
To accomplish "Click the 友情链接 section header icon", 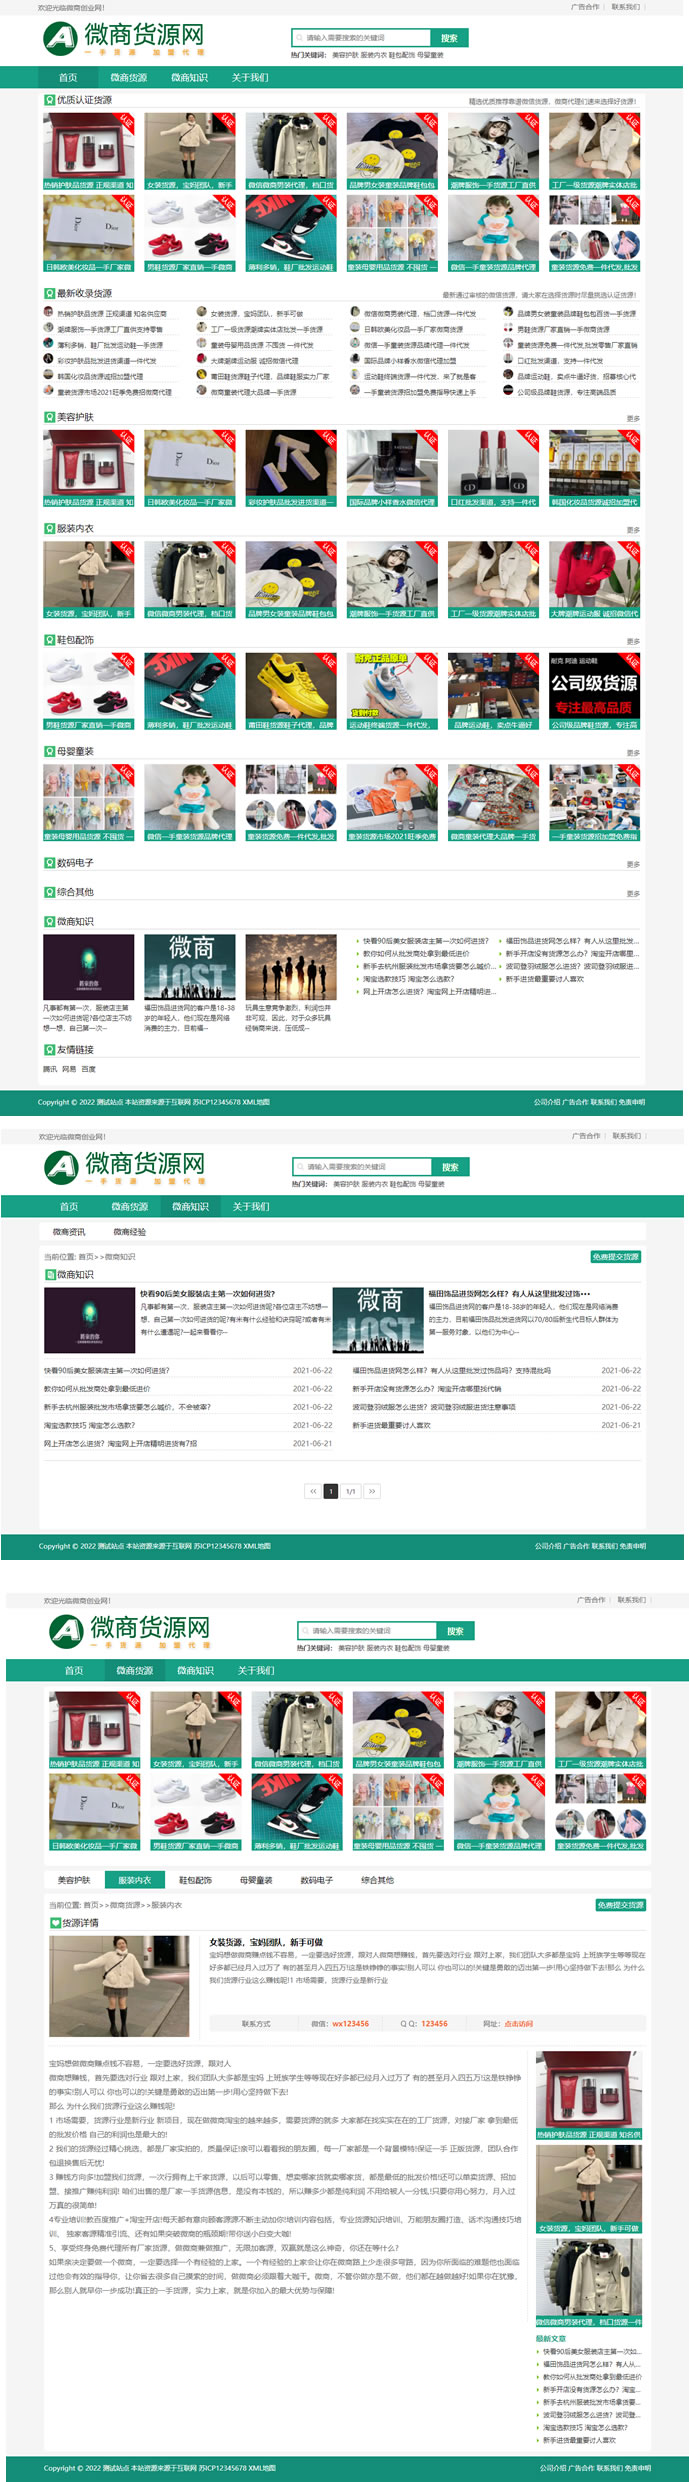I will pos(49,1050).
